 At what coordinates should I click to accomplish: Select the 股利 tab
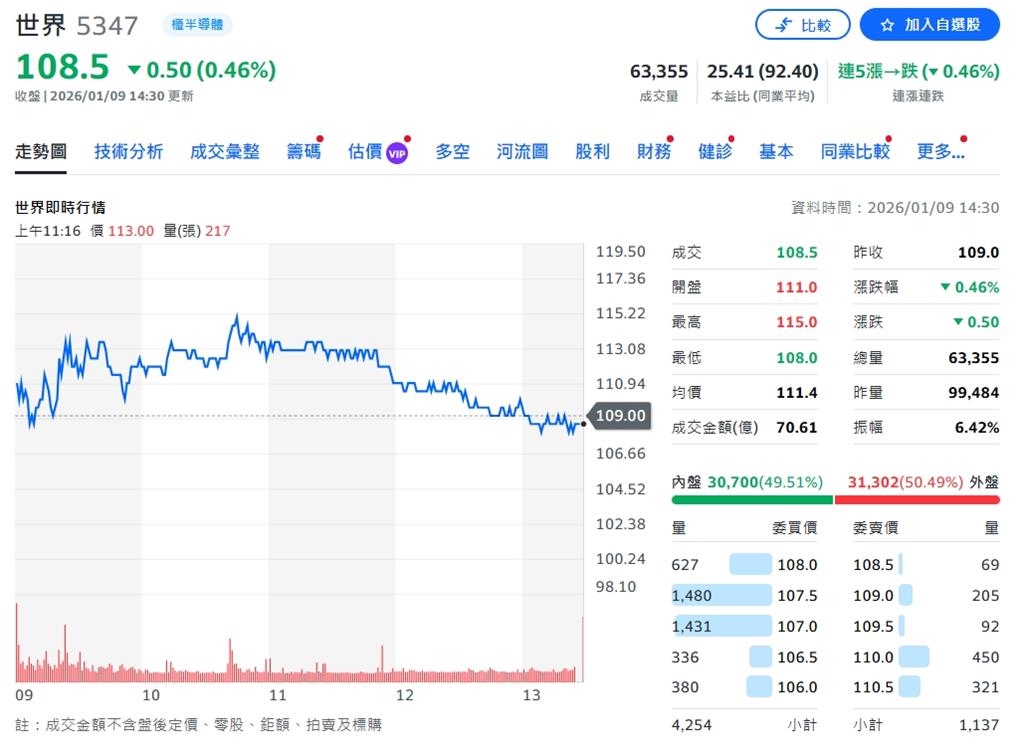(592, 150)
